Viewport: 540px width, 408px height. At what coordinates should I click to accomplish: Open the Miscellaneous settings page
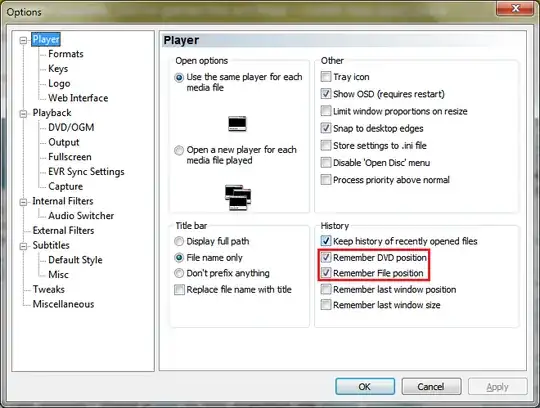point(63,304)
